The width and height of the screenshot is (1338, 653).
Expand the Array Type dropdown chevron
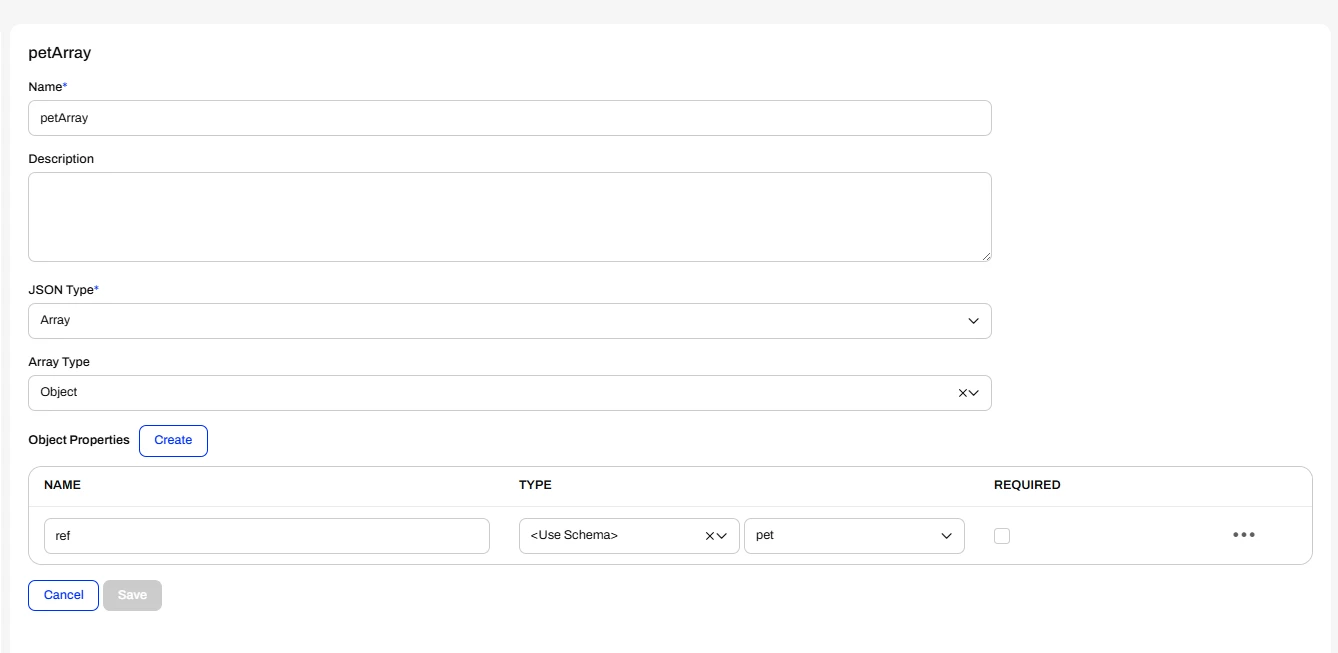coord(974,393)
